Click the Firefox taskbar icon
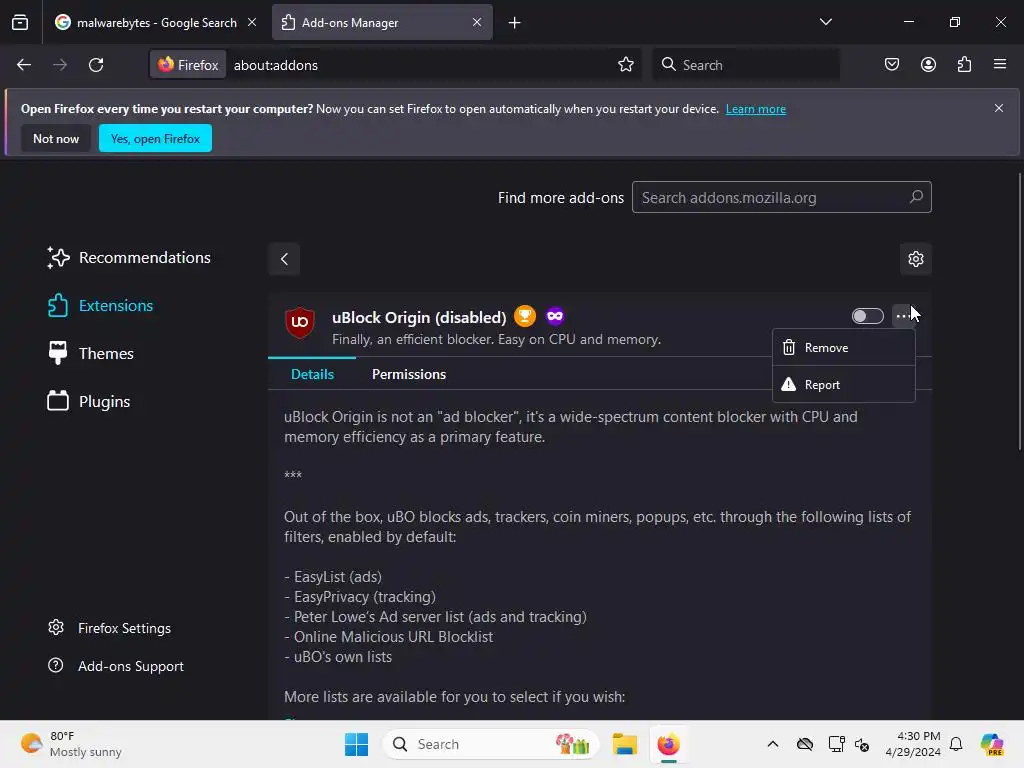Image resolution: width=1024 pixels, height=768 pixels. coord(668,744)
